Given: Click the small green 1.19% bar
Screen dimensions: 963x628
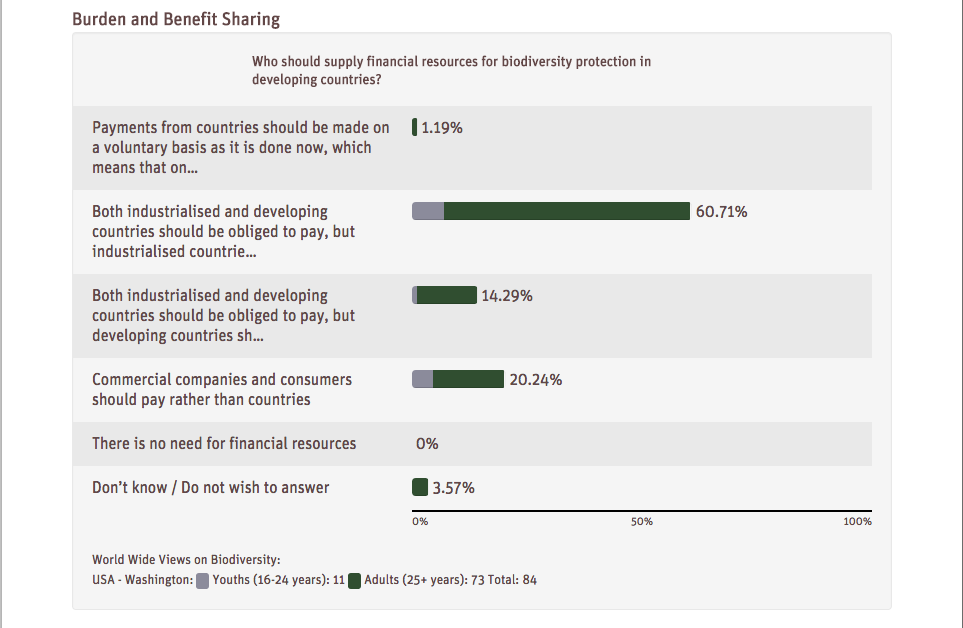Looking at the screenshot, I should 414,127.
